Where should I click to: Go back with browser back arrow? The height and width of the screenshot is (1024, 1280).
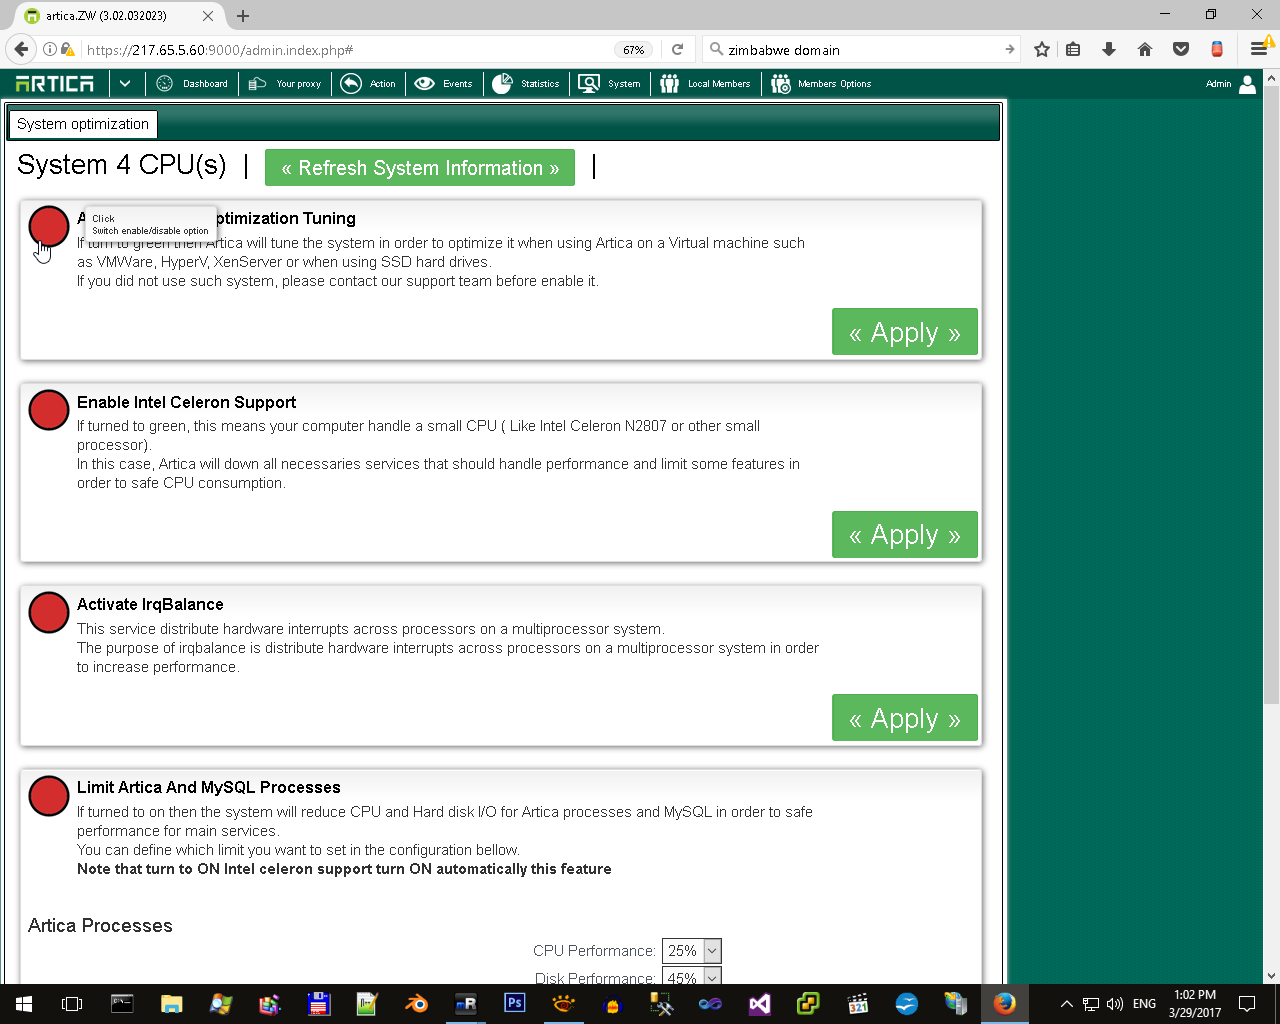(21, 49)
